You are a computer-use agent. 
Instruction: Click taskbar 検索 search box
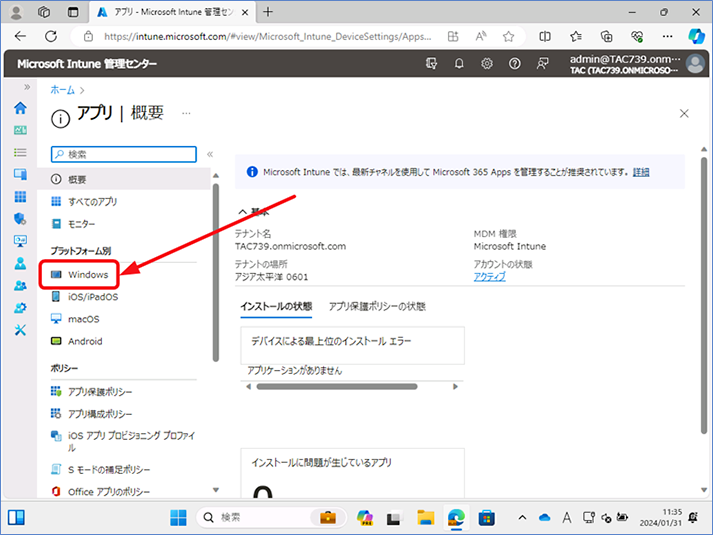(x=271, y=518)
